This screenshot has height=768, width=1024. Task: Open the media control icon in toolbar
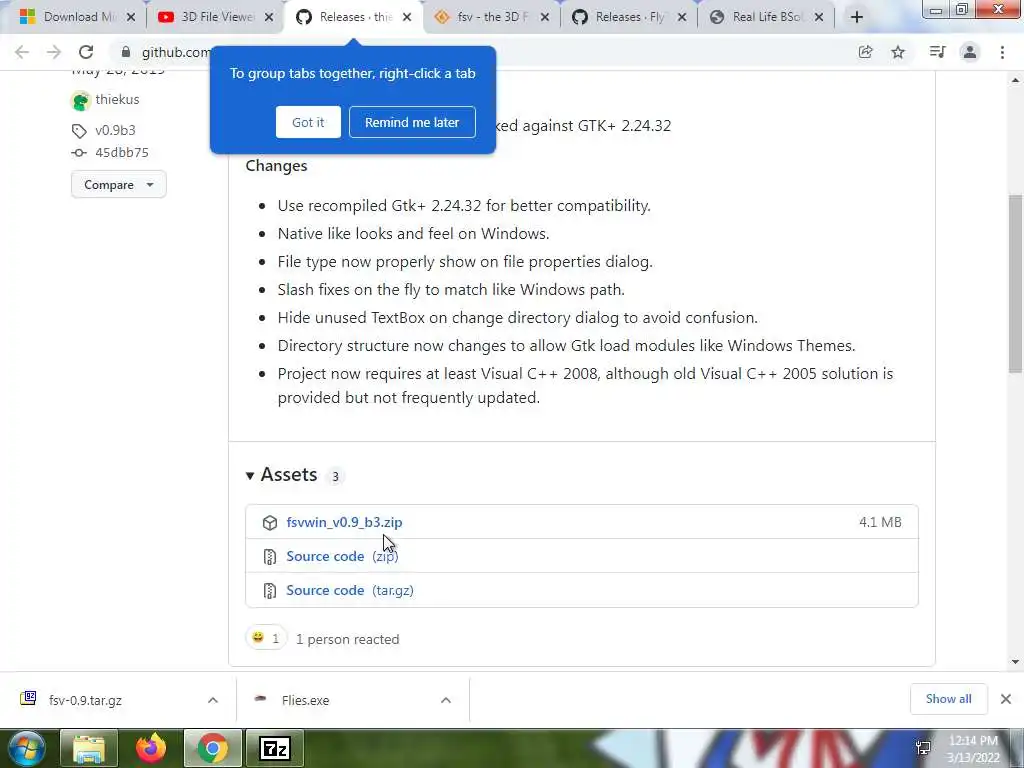click(937, 52)
